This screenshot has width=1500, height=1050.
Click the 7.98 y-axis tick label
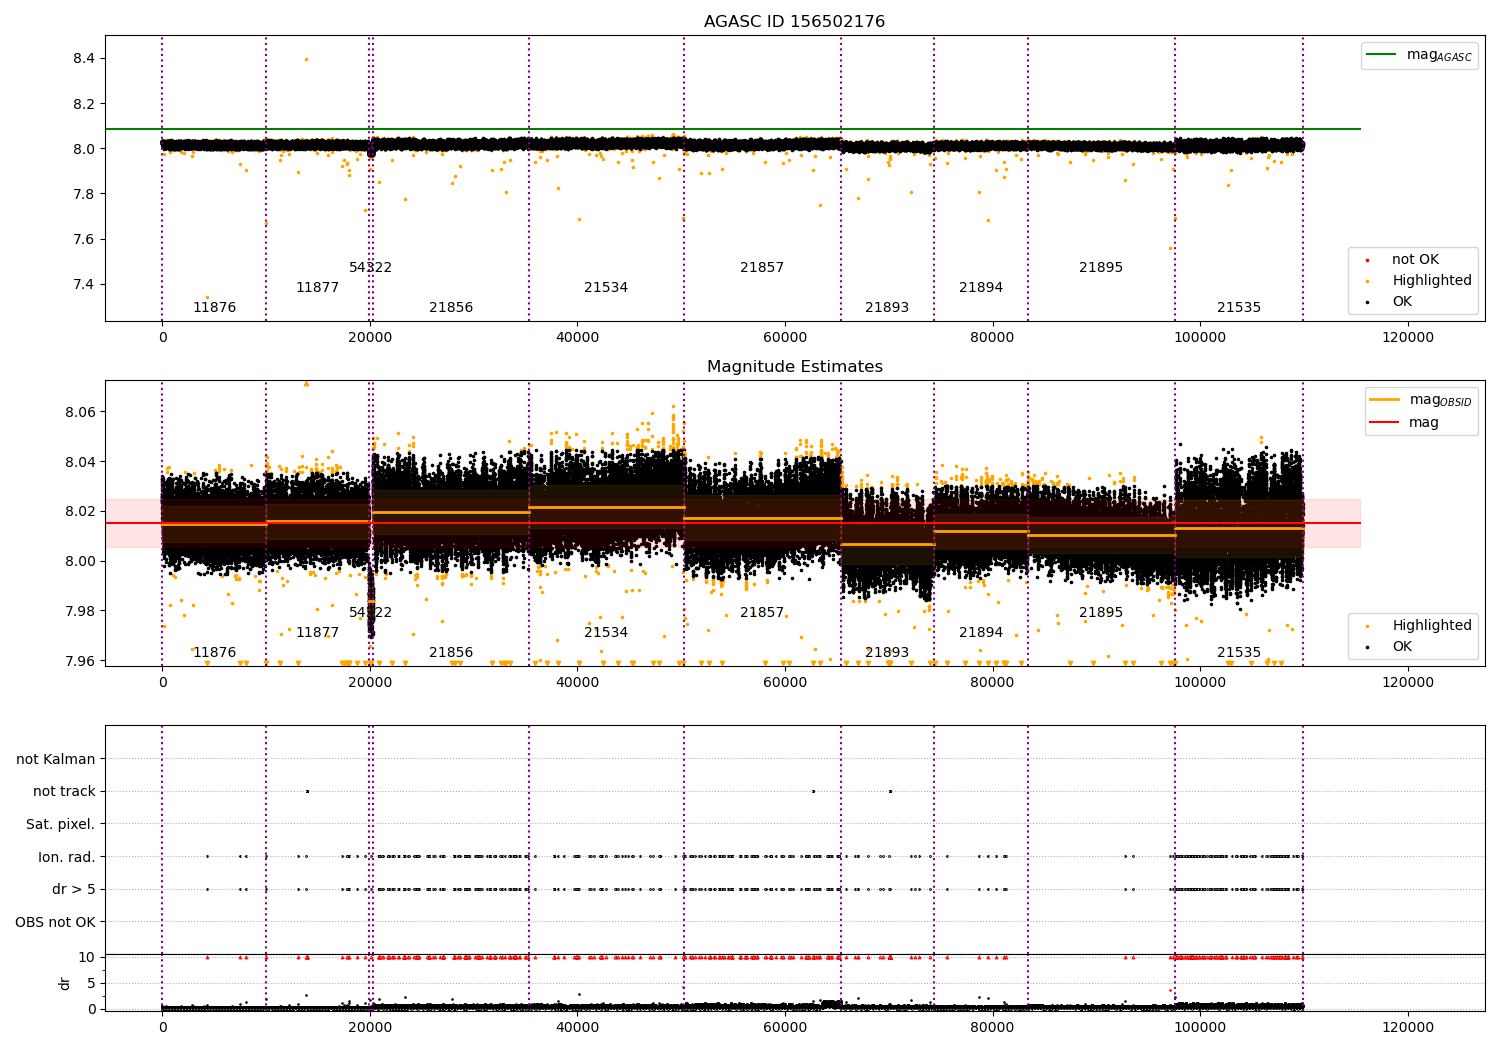[80, 611]
